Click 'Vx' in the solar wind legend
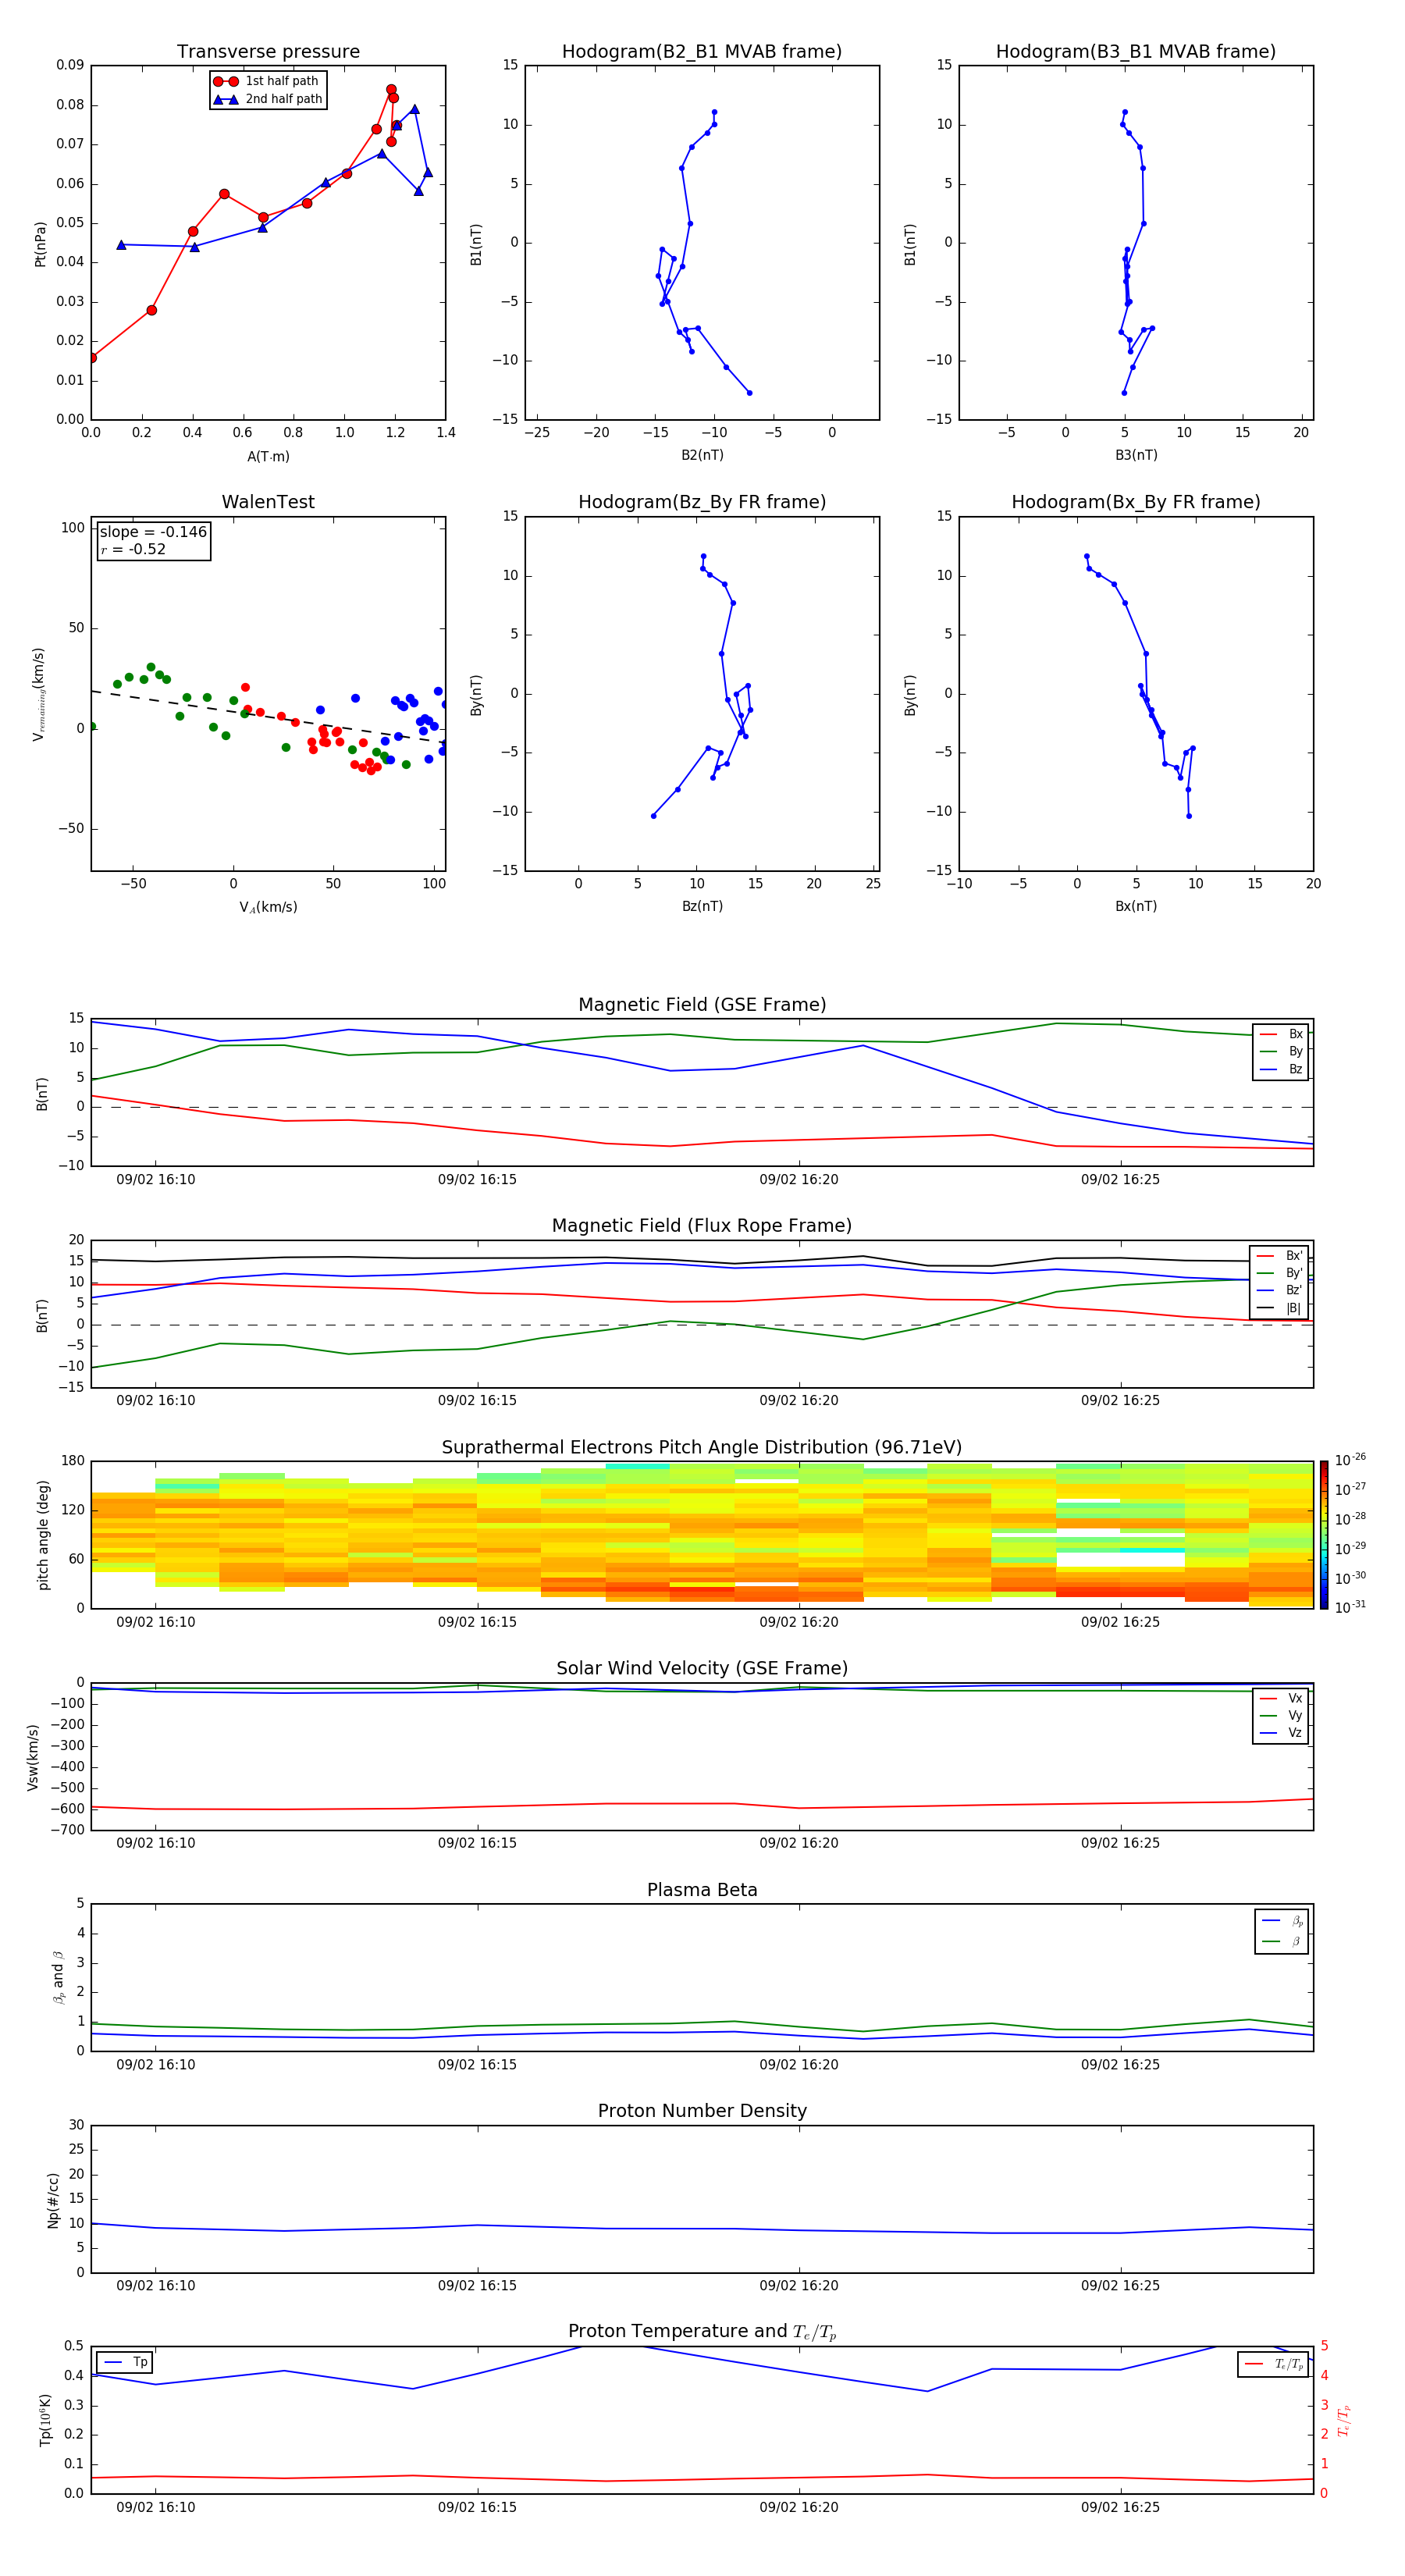Screen dimensions: 1405x2576 1295,1698
